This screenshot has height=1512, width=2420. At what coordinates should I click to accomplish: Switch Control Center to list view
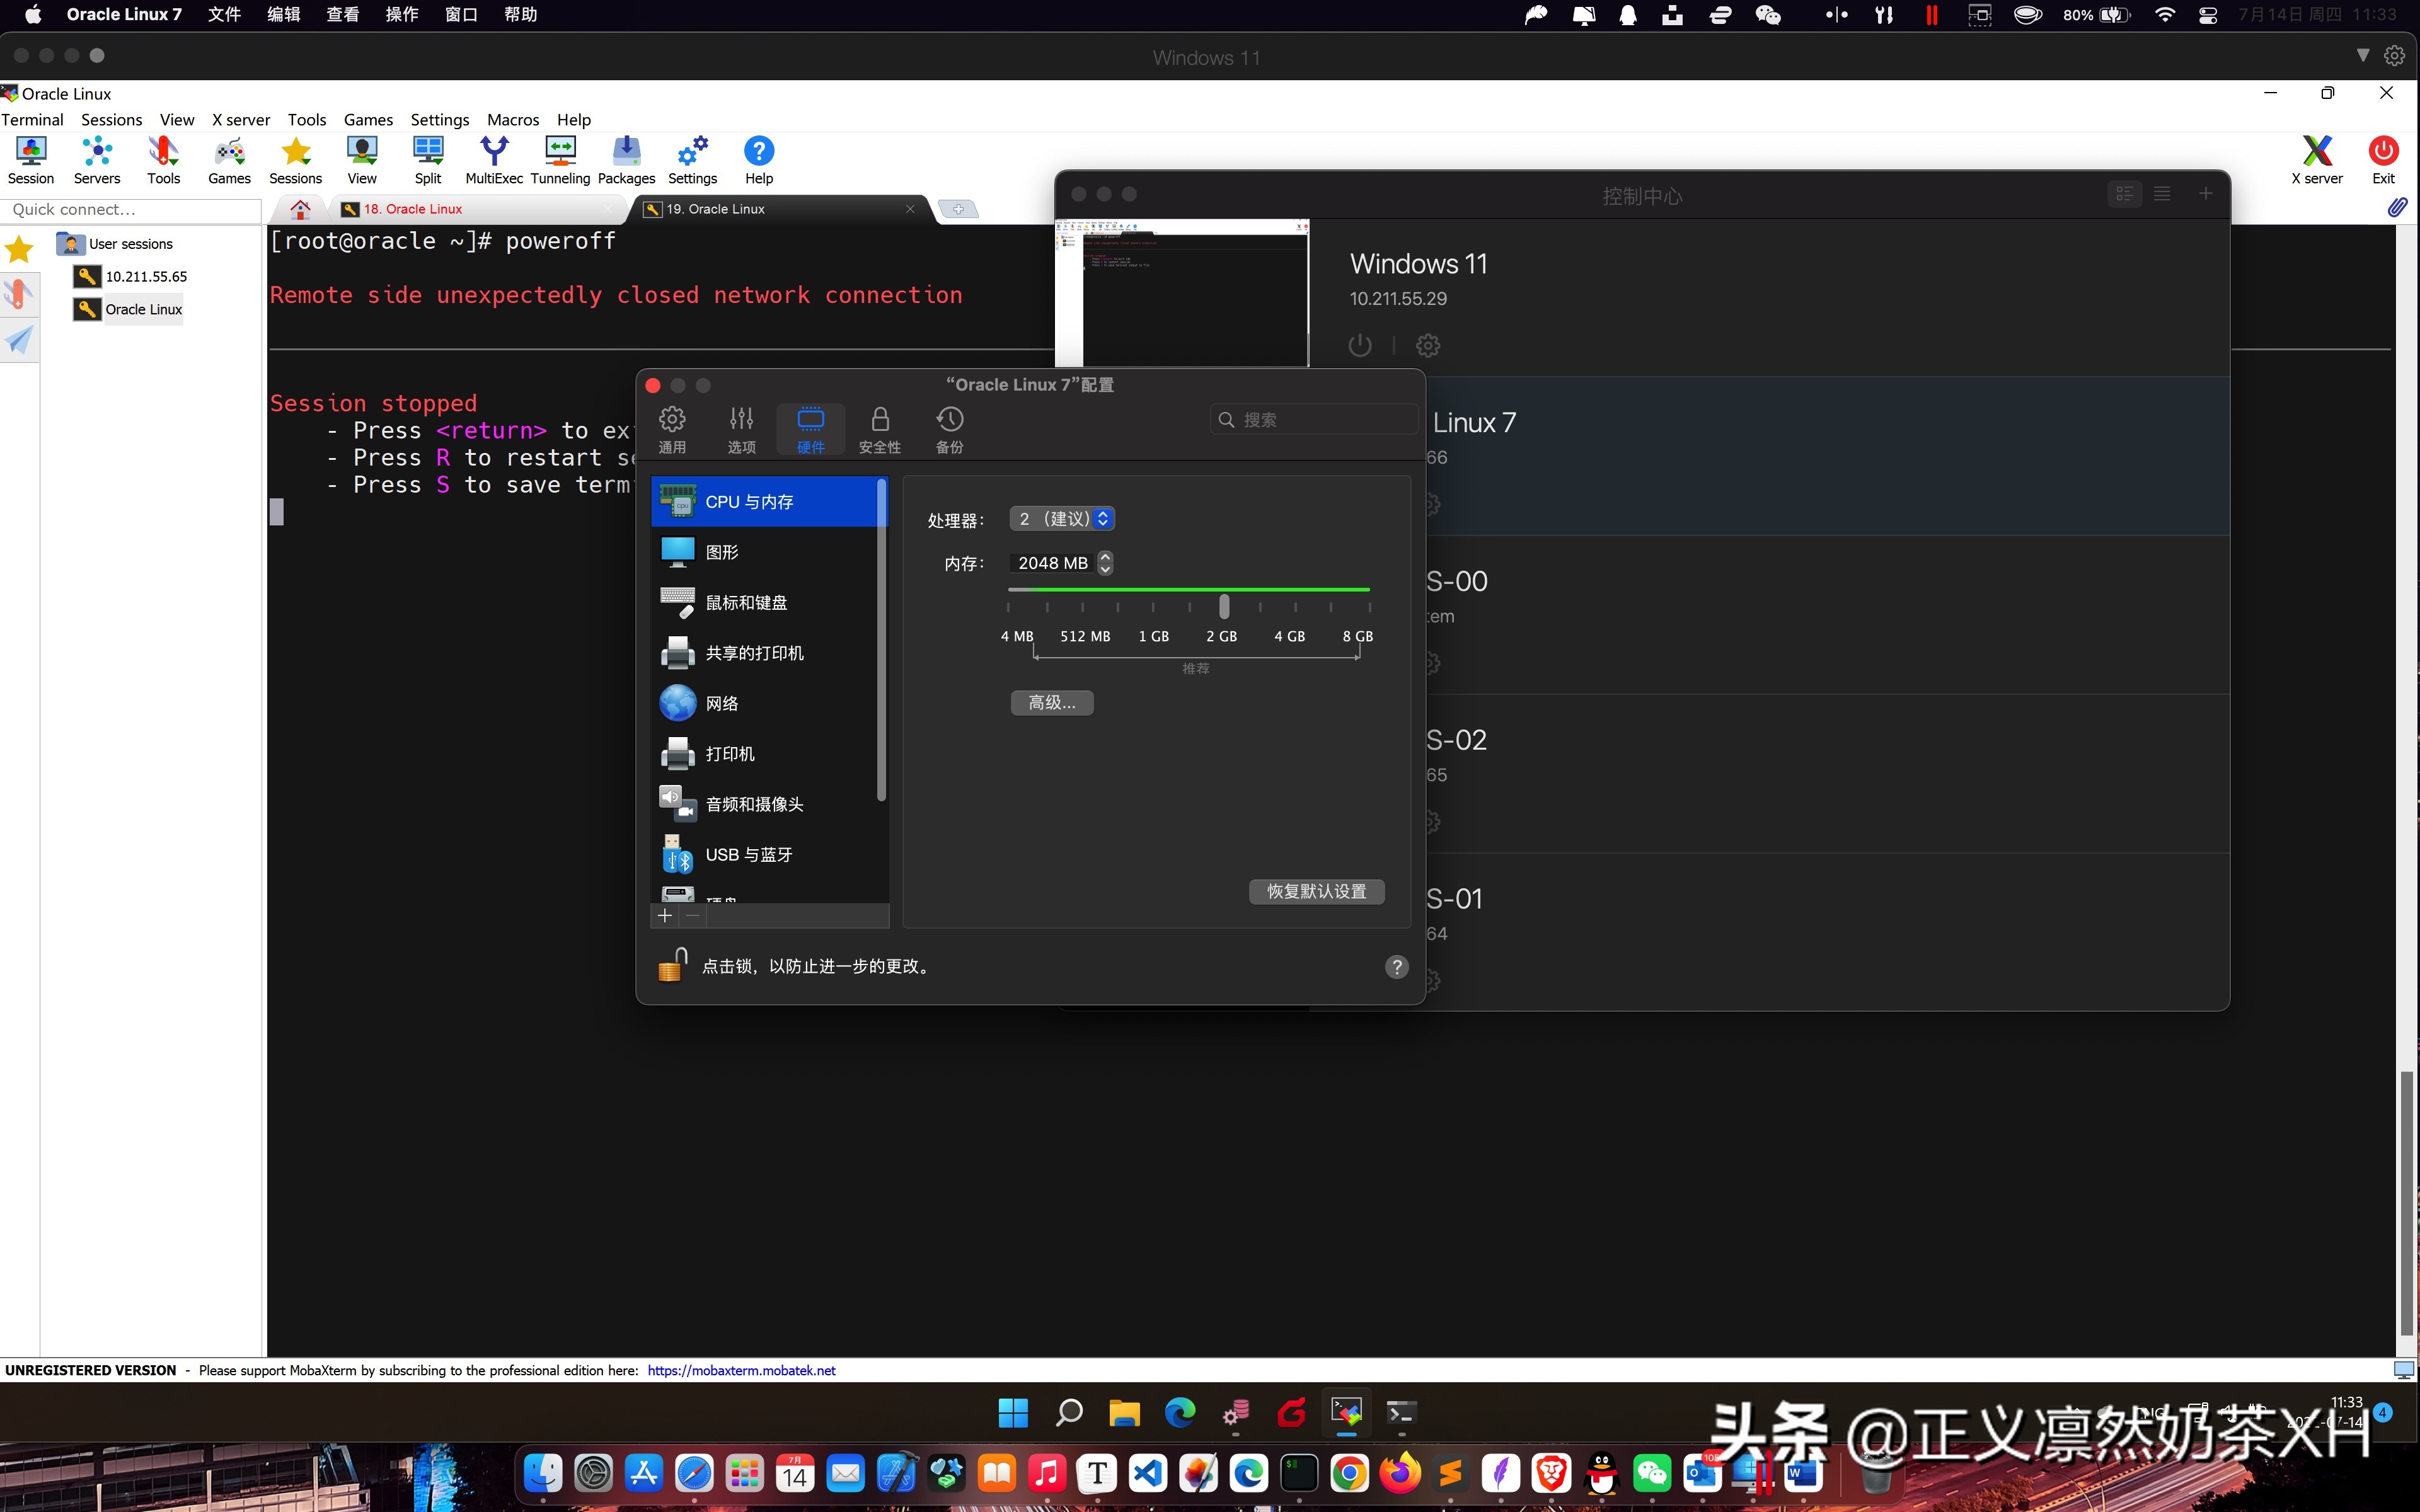[2163, 193]
